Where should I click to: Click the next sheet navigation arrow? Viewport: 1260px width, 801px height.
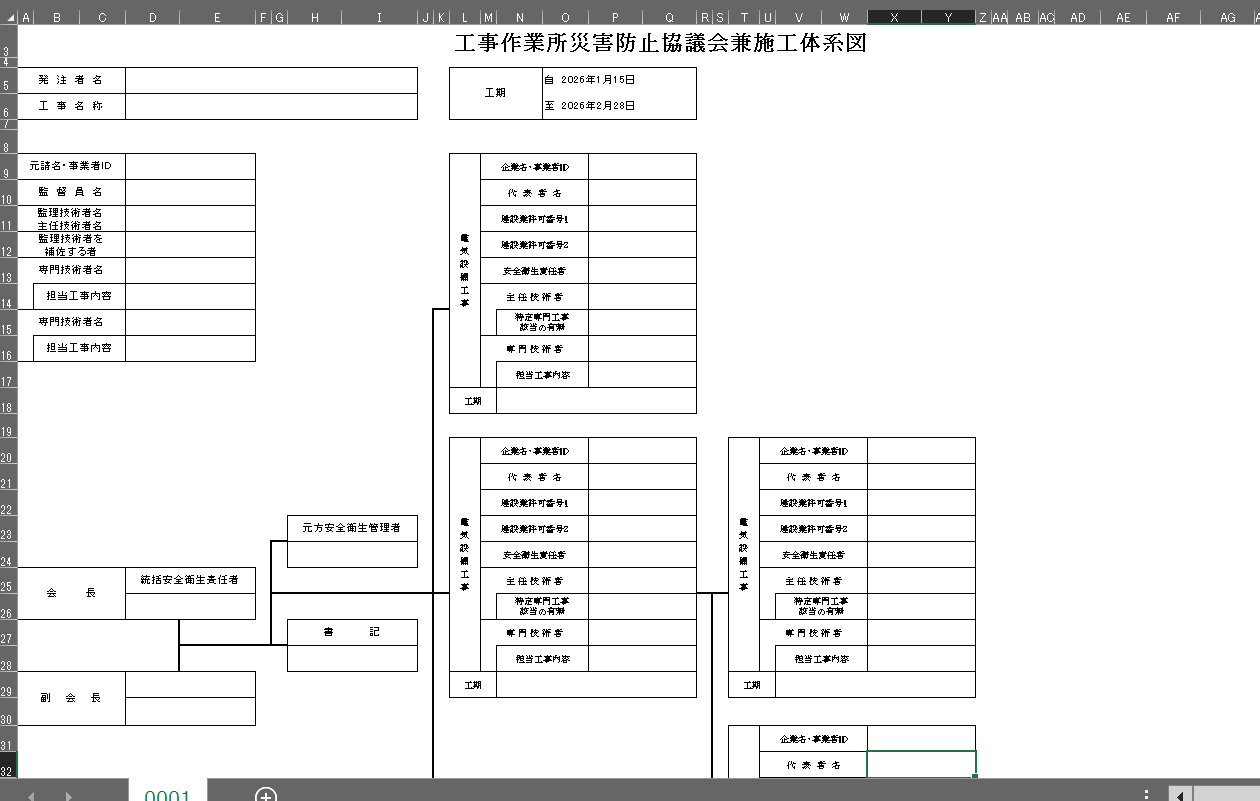[x=68, y=796]
